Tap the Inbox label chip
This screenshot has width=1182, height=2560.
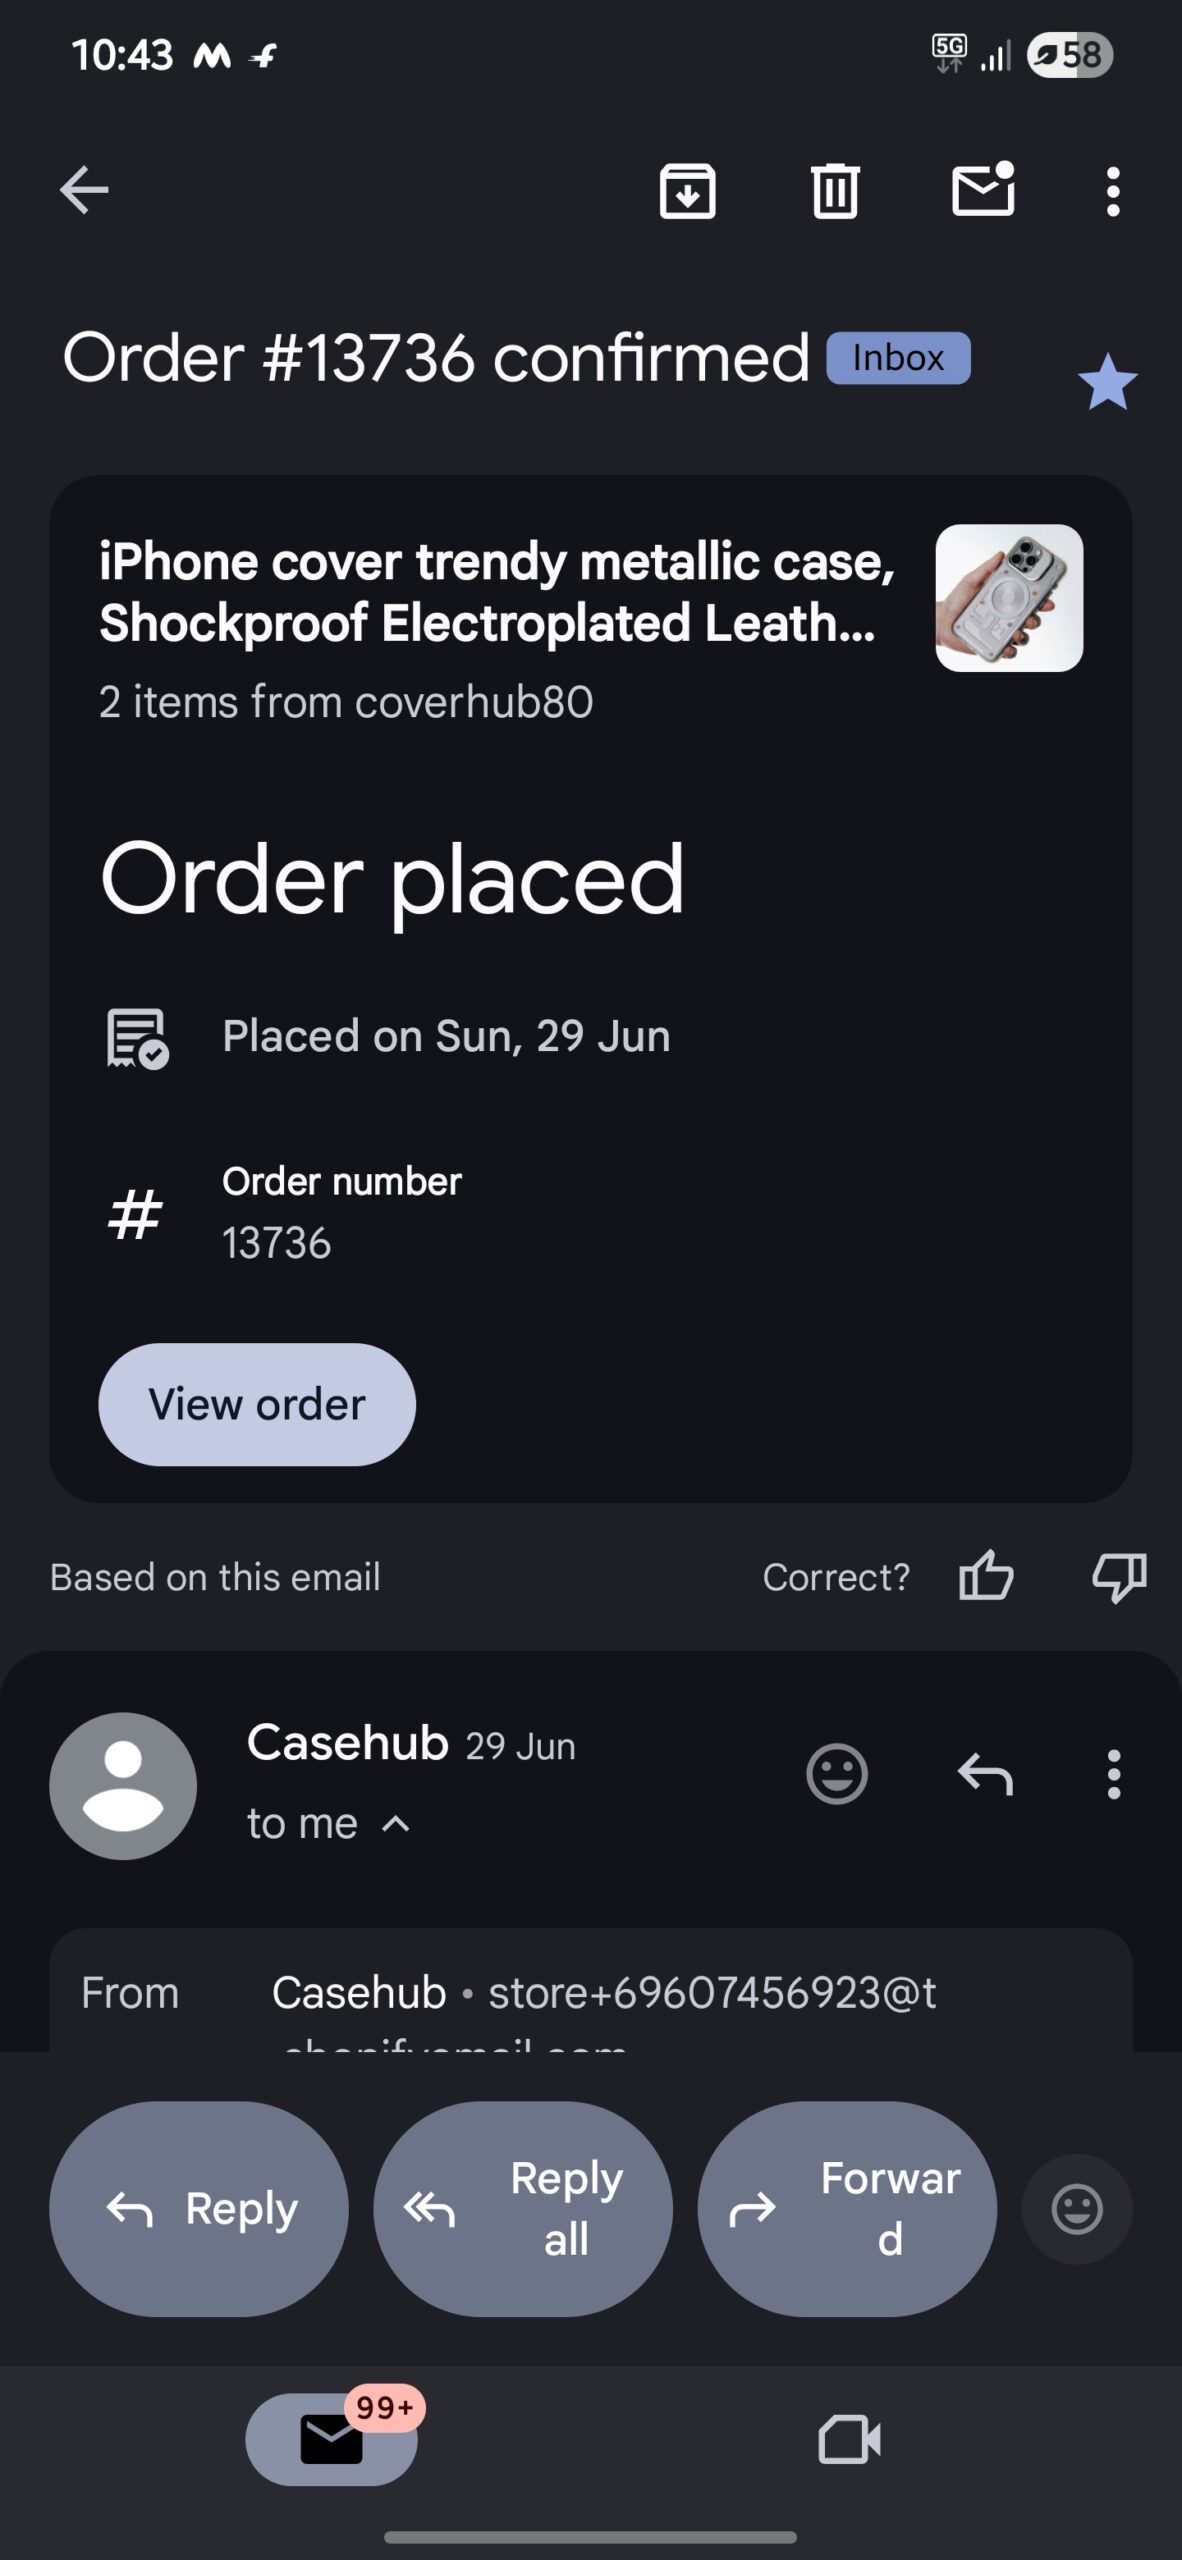pos(898,358)
